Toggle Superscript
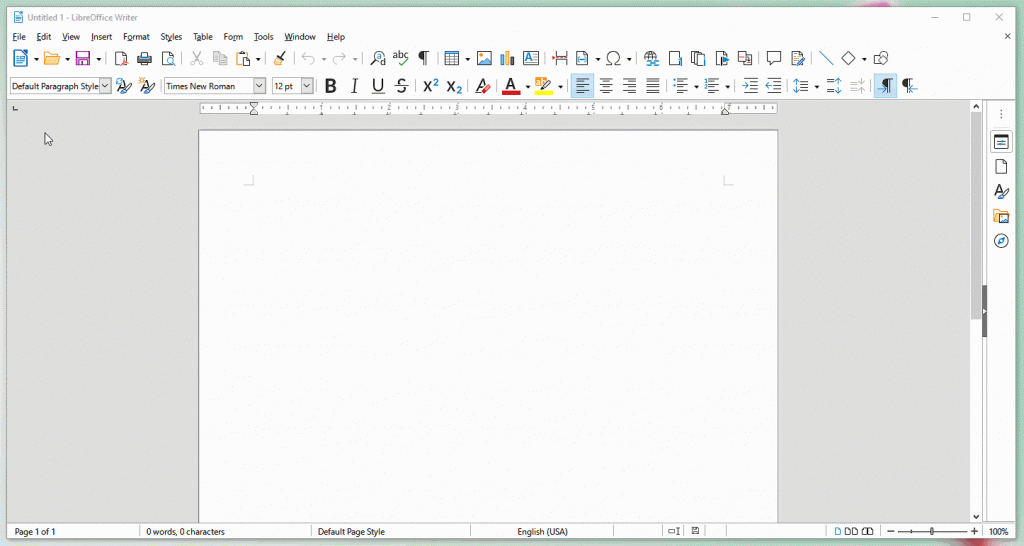Viewport: 1024px width, 546px height. 430,86
